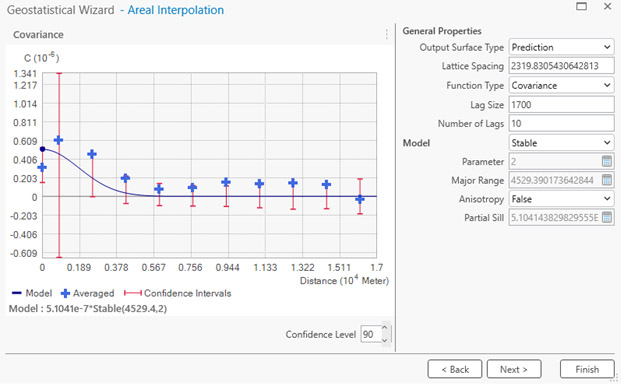Viewport: 621px width, 384px height.
Task: Click the Lattice Spacing input field
Action: pos(561,66)
